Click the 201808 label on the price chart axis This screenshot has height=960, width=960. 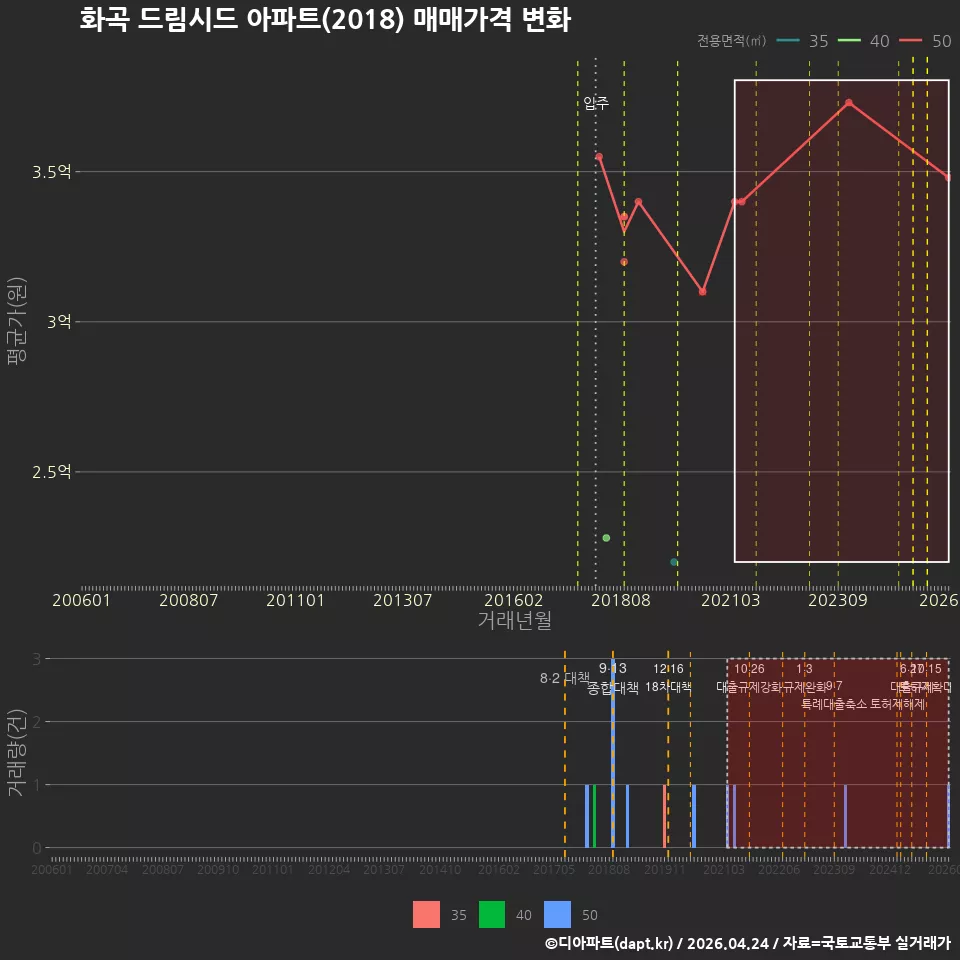621,600
